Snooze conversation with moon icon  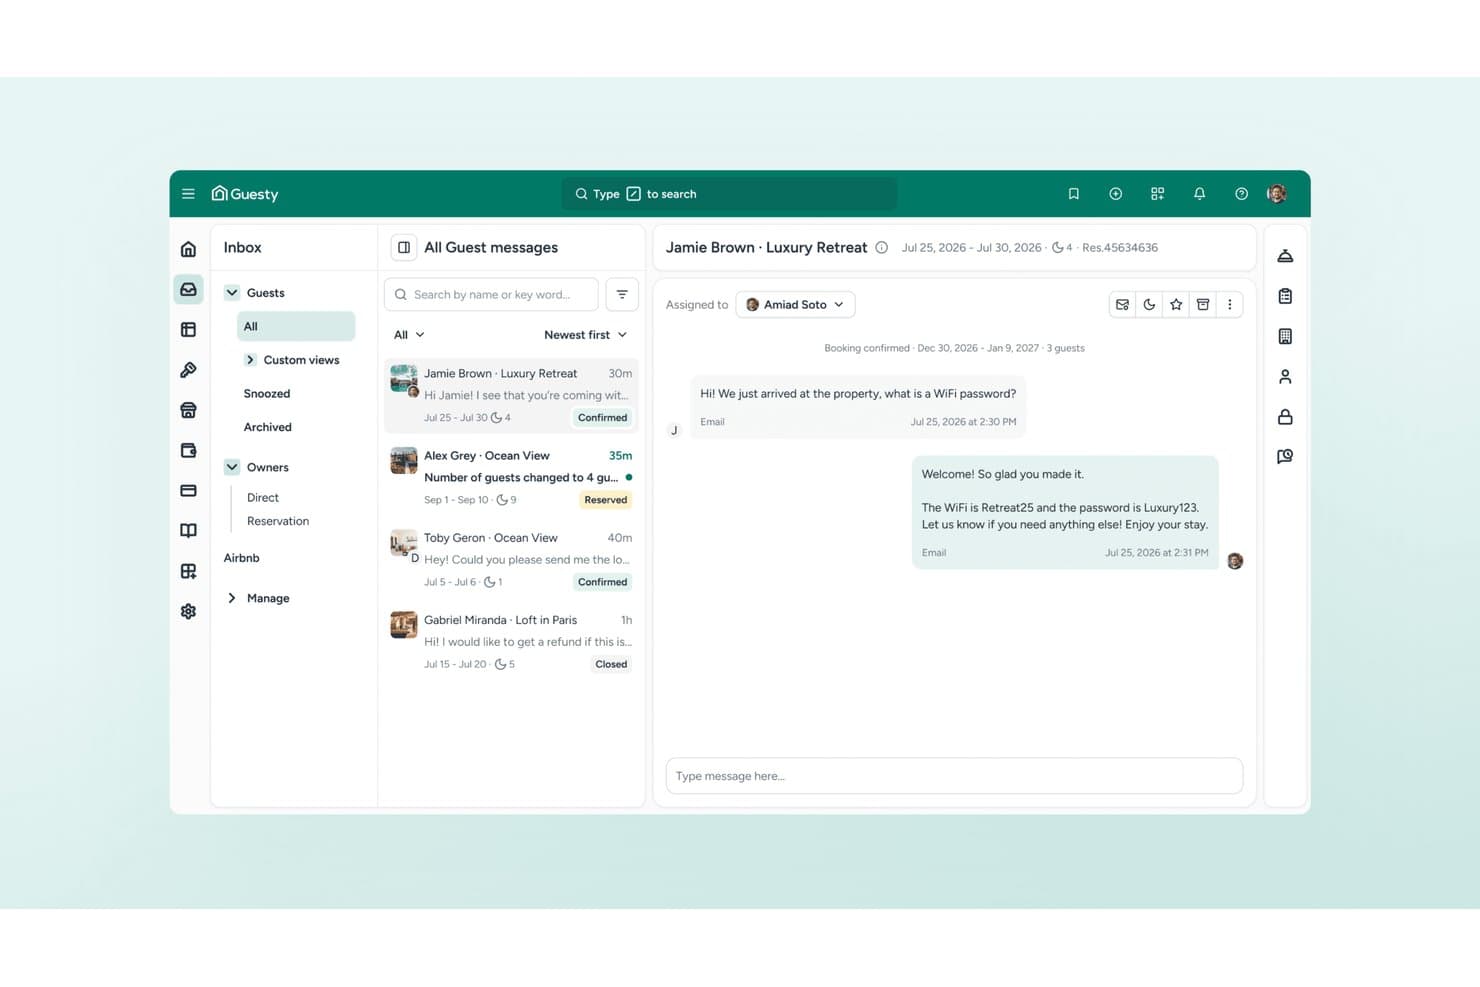[1149, 305]
